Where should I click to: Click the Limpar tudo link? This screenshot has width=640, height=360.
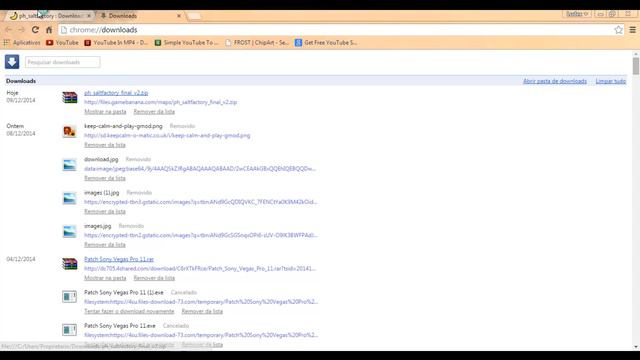tap(611, 81)
